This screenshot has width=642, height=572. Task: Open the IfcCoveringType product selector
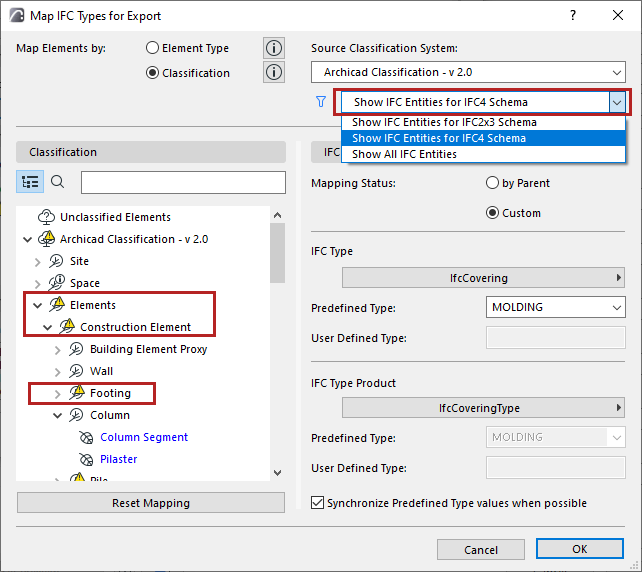point(483,408)
